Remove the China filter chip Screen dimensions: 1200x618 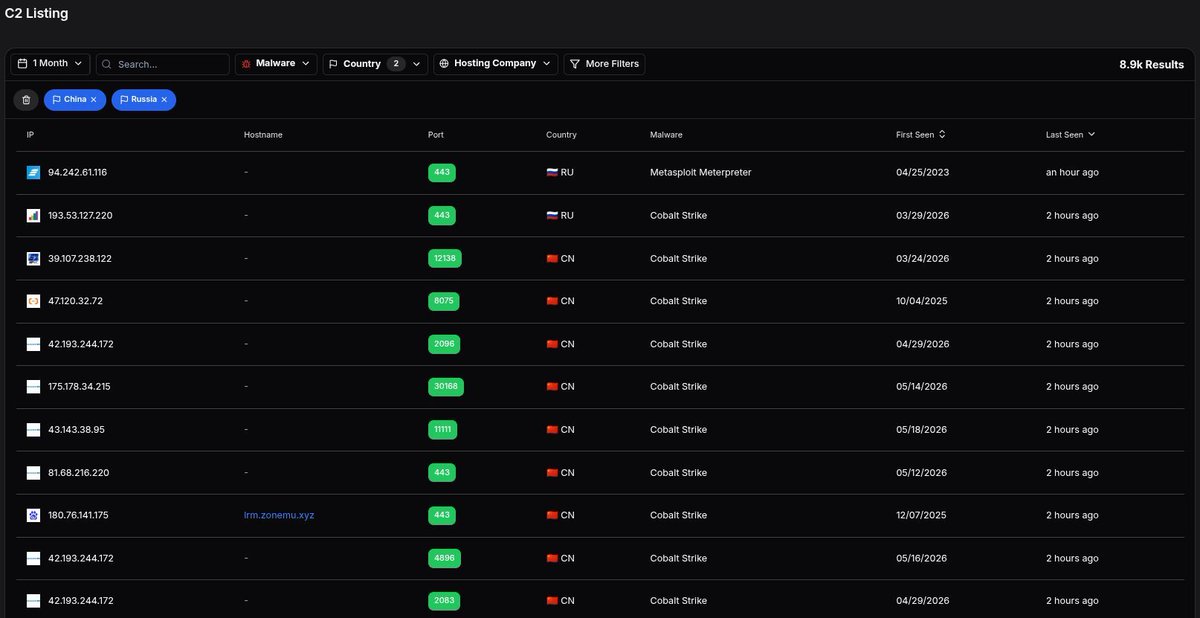tap(94, 100)
